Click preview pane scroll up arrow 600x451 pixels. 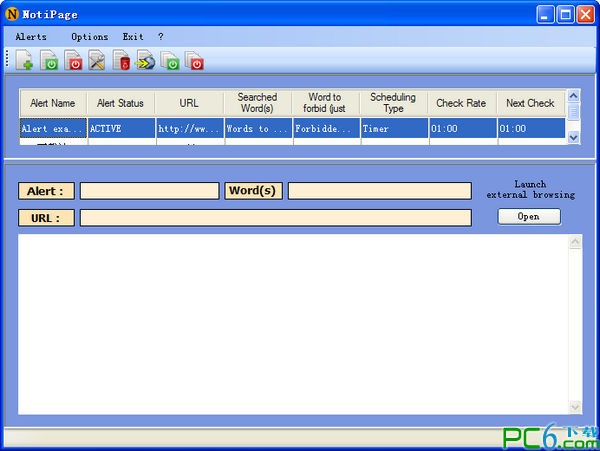[575, 242]
